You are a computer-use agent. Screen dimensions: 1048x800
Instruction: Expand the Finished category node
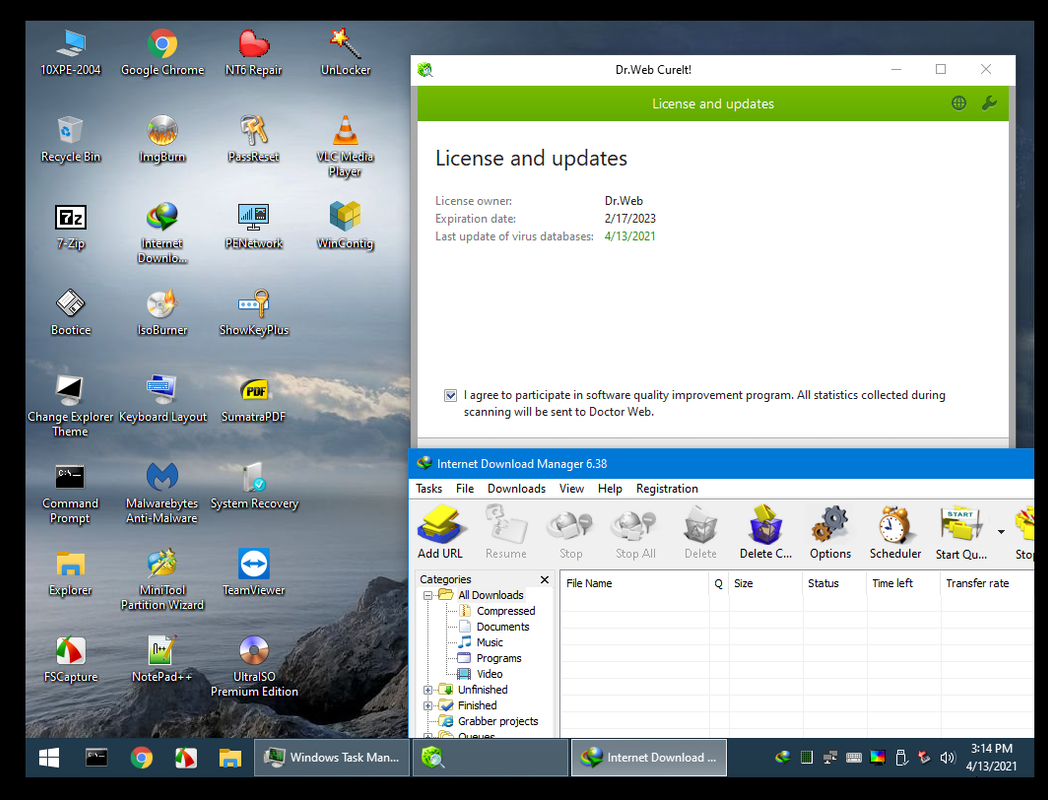pyautogui.click(x=428, y=705)
